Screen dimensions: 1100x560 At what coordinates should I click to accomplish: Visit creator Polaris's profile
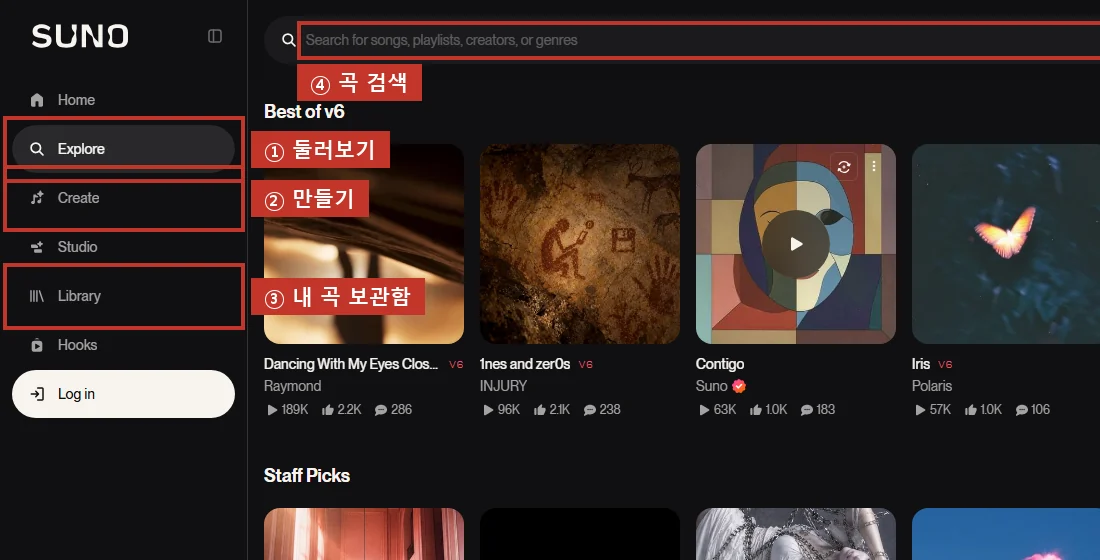pyautogui.click(x=932, y=386)
